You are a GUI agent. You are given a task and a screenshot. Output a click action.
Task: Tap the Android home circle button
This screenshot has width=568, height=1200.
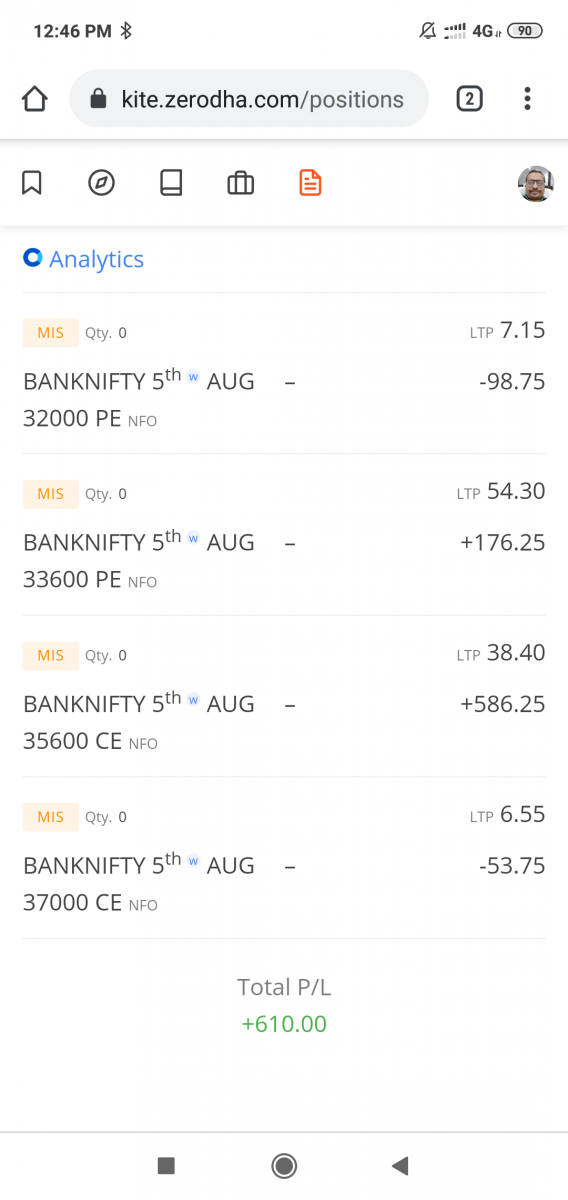[284, 1165]
